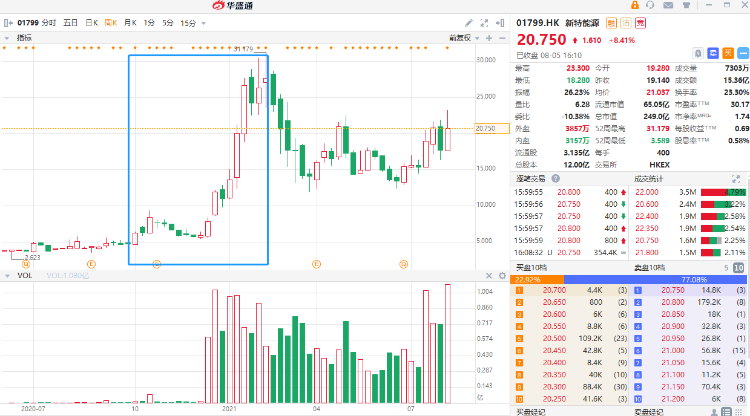This screenshot has width=750, height=416.
Task: Click the 22.000 price row in 成交统计
Action: (x=689, y=192)
